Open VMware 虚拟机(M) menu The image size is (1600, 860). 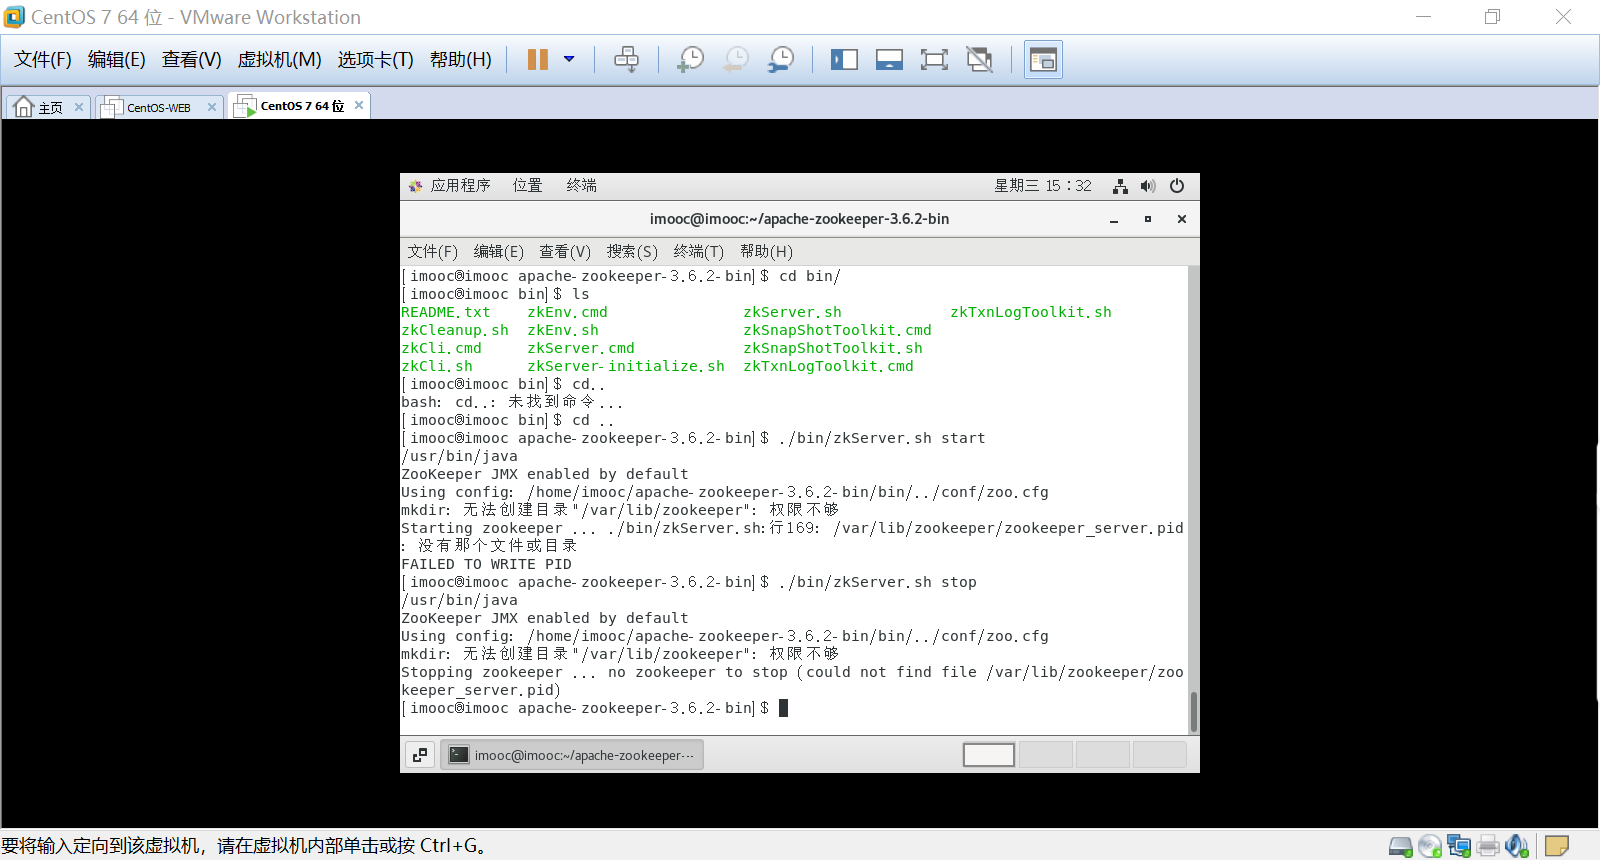pyautogui.click(x=279, y=60)
